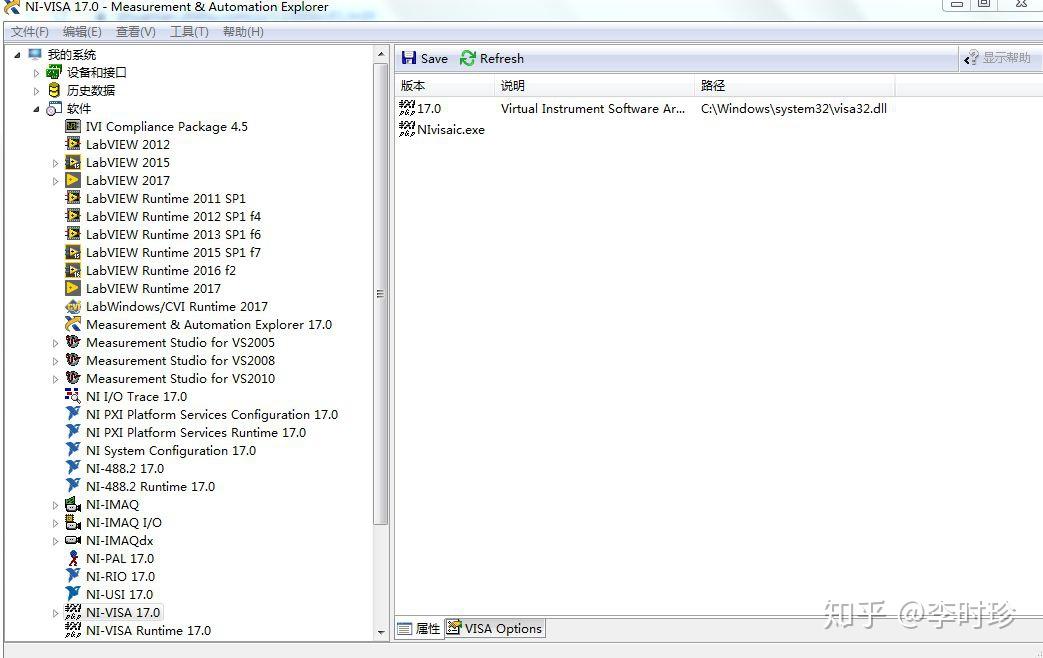Select the 17.0 version row

point(642,108)
